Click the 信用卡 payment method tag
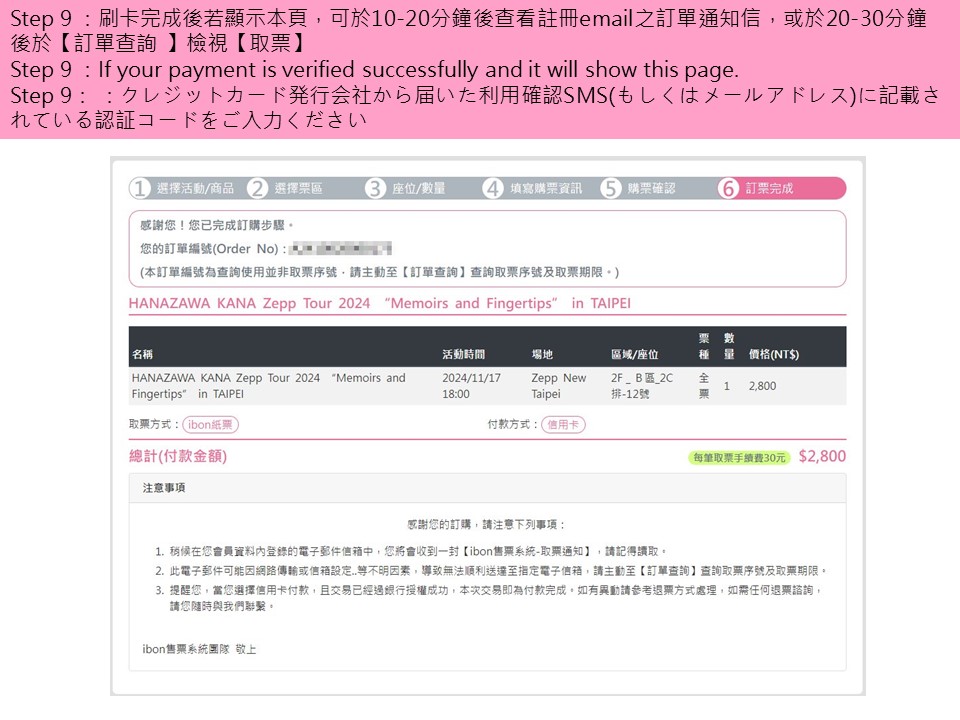Viewport: 960px width, 720px height. pos(563,425)
